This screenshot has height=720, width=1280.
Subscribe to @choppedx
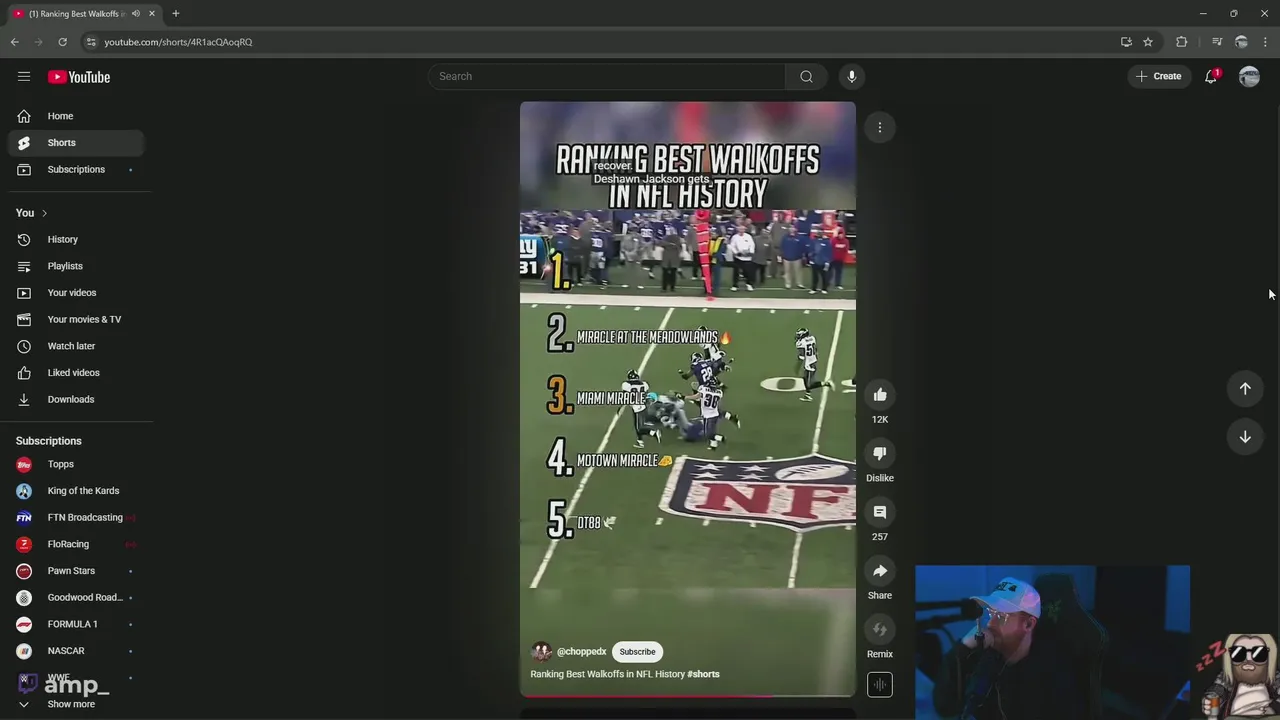pyautogui.click(x=637, y=652)
